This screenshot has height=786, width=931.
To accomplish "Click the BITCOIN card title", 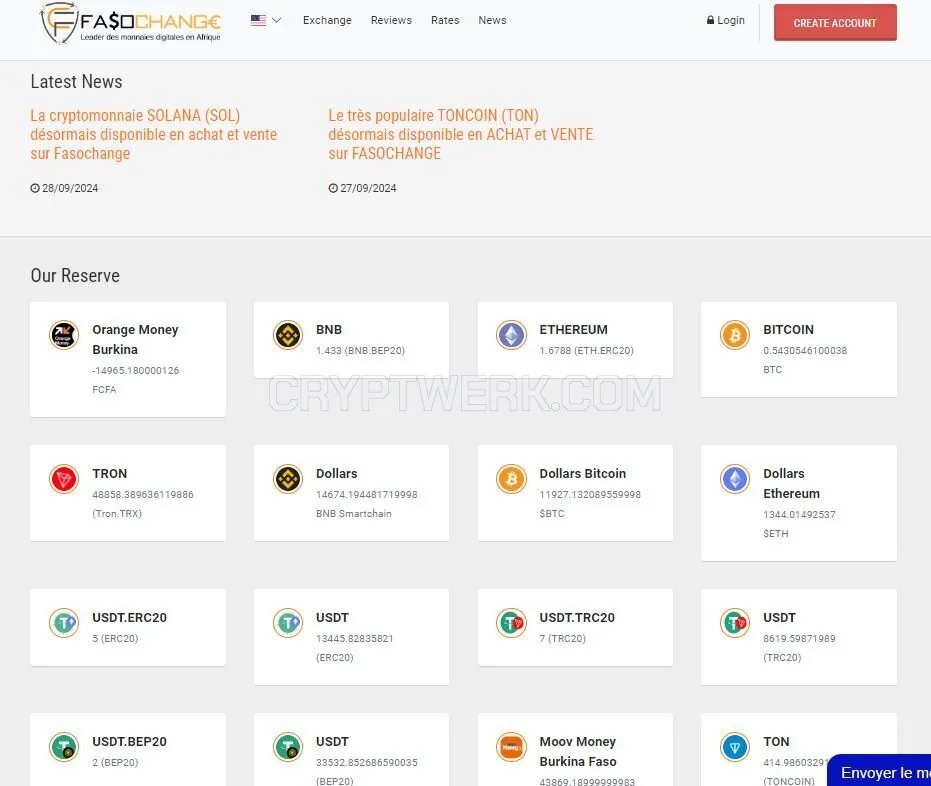I will coord(788,329).
